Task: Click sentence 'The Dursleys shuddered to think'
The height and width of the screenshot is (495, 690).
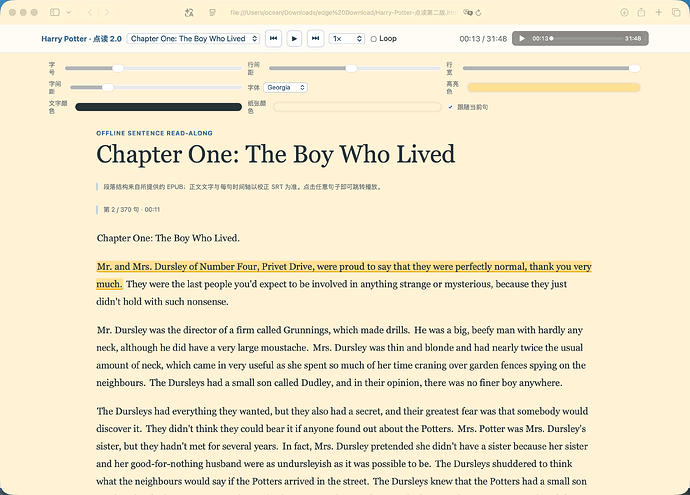Action: (503, 464)
